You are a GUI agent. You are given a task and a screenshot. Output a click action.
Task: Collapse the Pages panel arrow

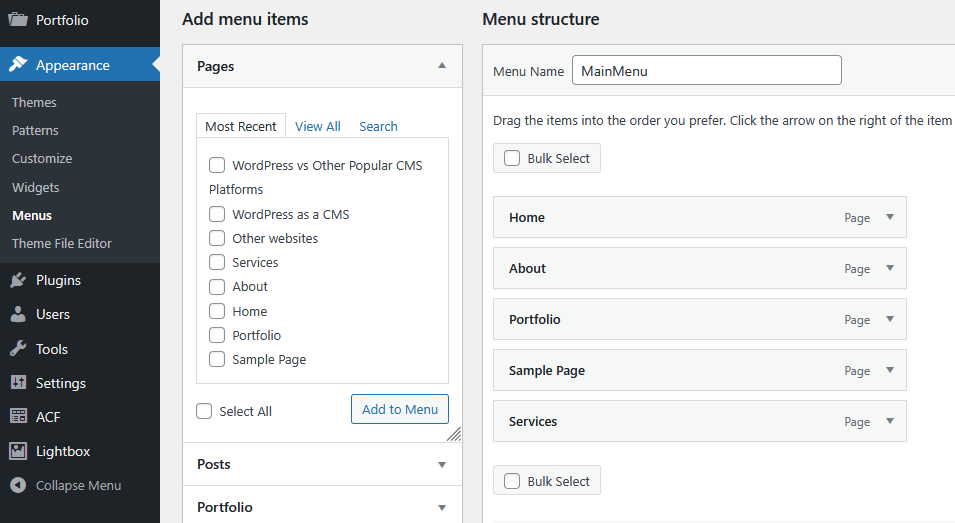click(442, 66)
